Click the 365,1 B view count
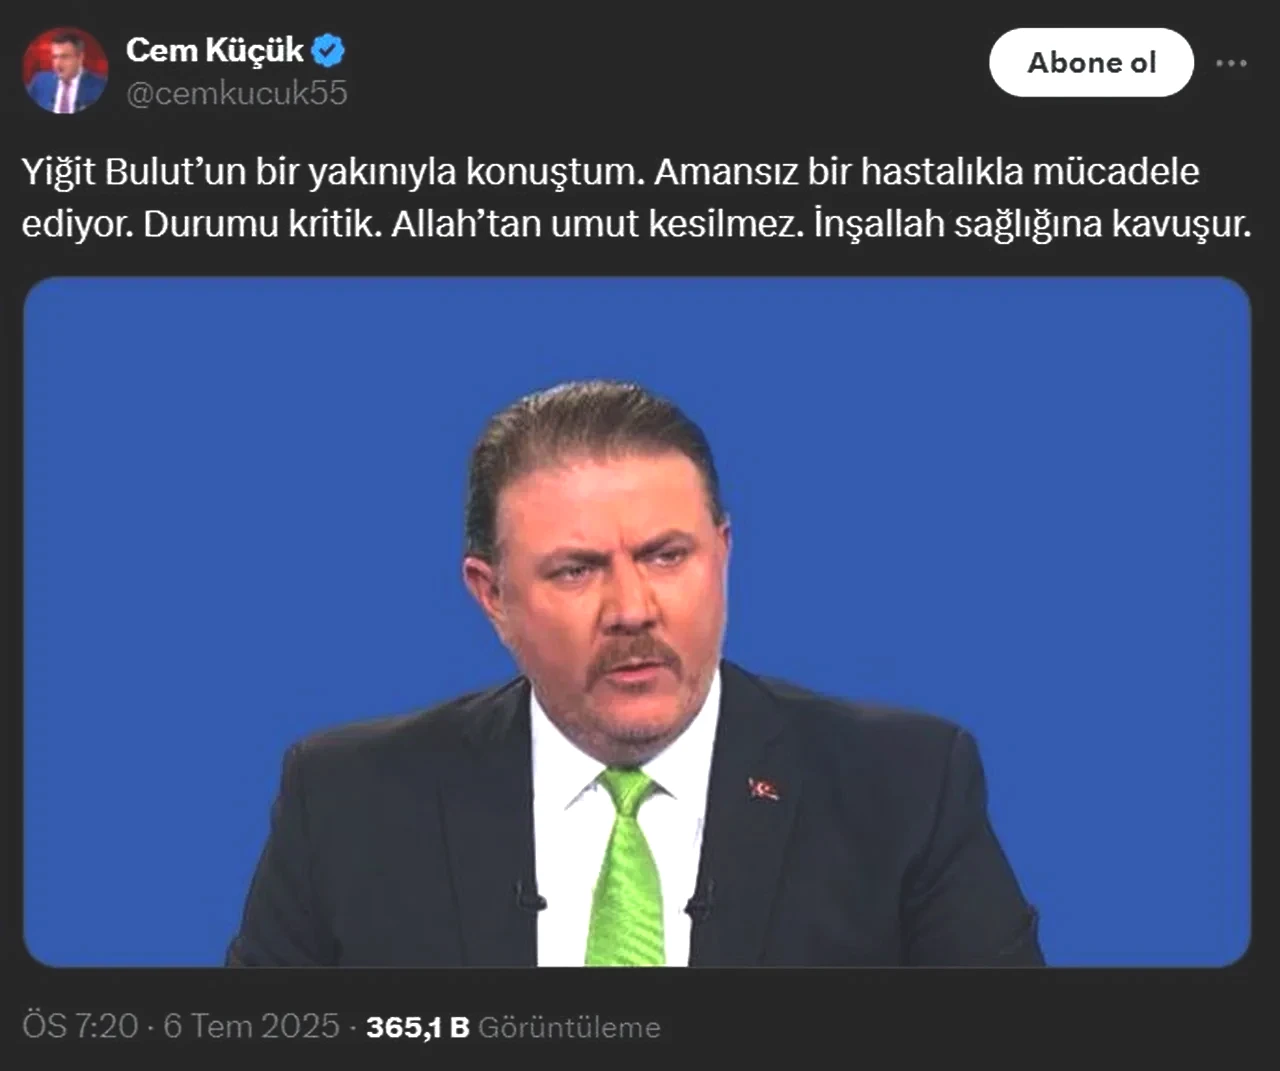This screenshot has width=1280, height=1071. 417,1027
